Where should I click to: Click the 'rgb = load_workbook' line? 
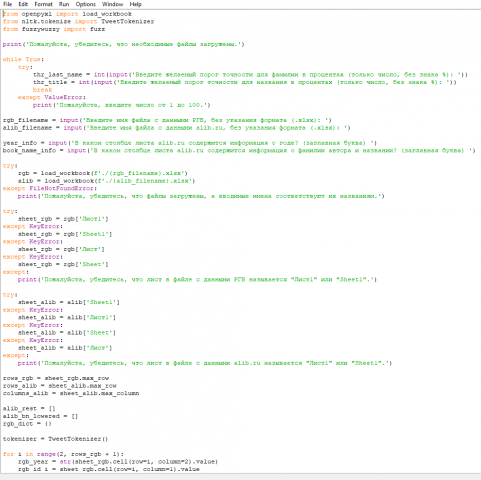(103, 173)
